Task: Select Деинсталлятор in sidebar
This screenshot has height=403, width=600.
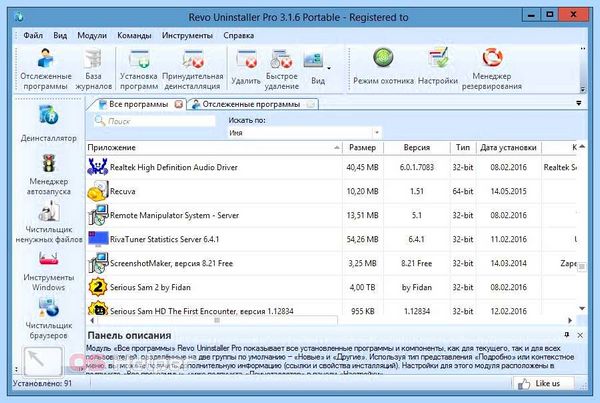Action: pos(49,123)
